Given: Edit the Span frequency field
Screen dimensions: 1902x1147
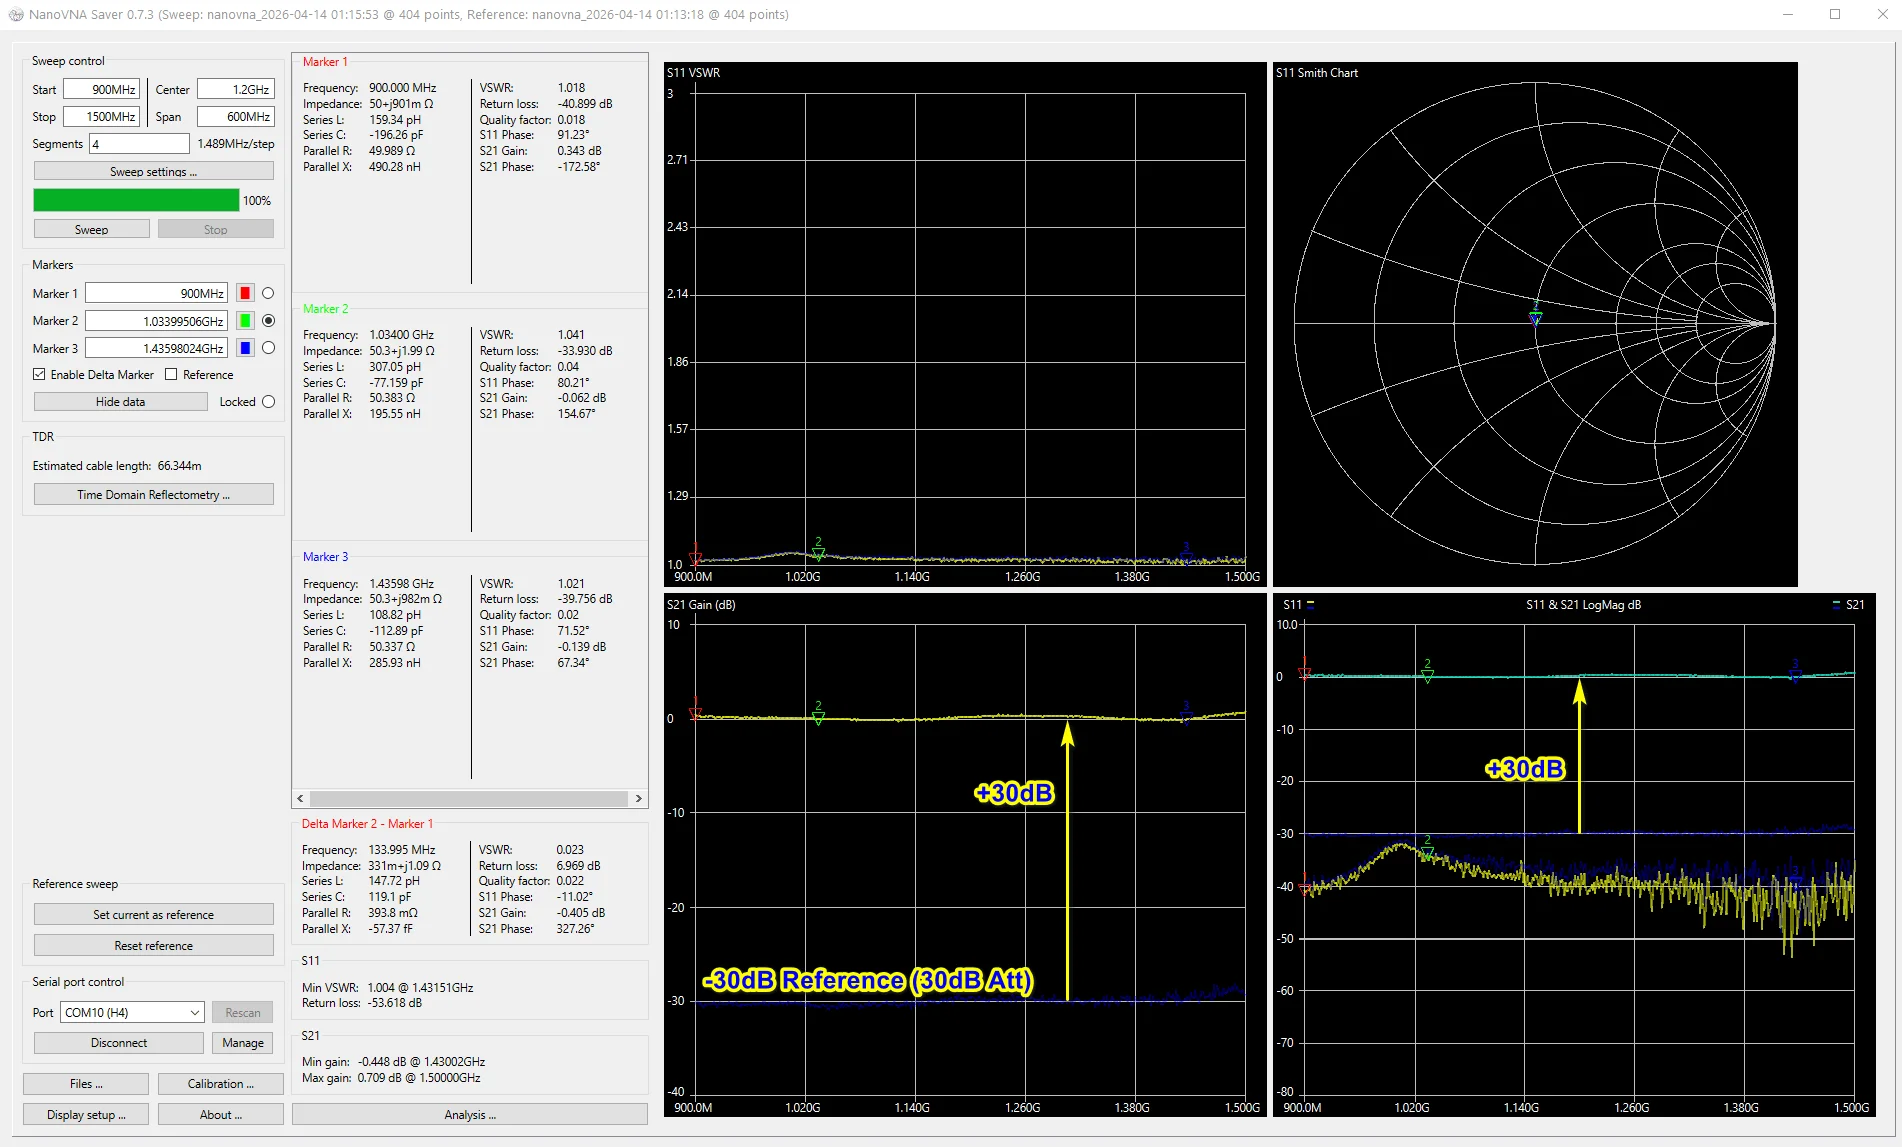Looking at the screenshot, I should [235, 117].
